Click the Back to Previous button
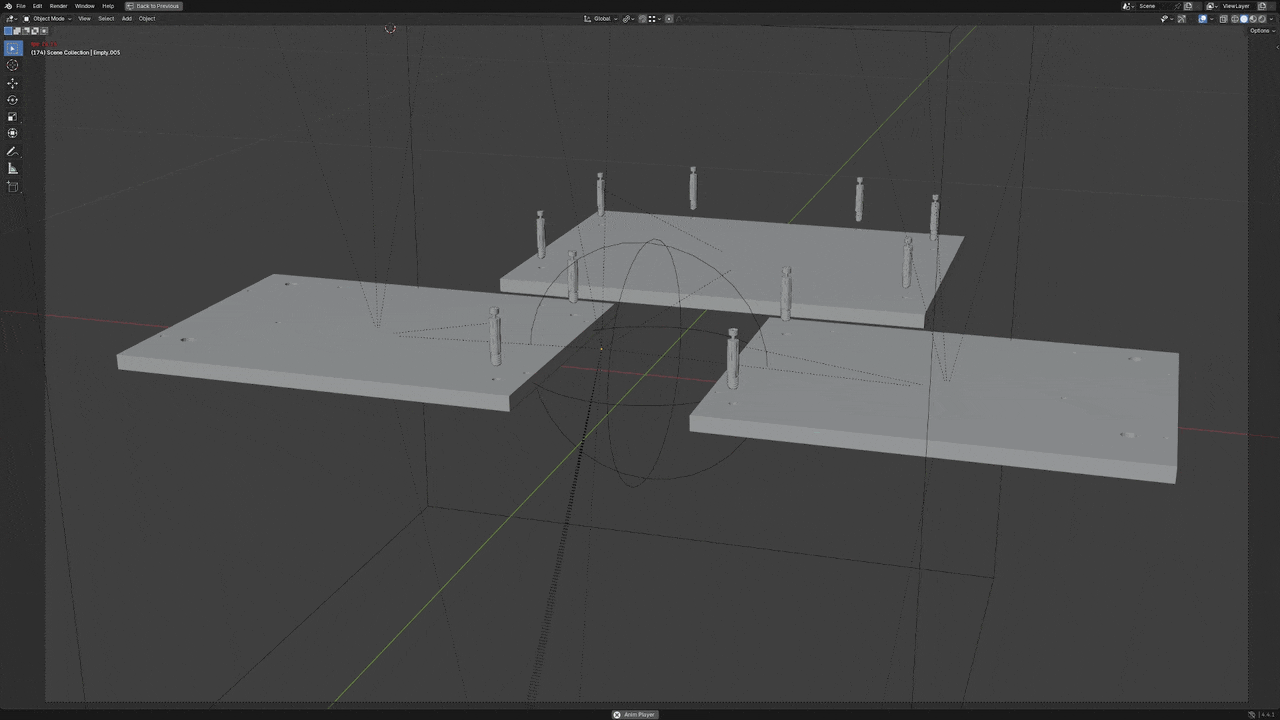Viewport: 1280px width, 720px height. (153, 6)
